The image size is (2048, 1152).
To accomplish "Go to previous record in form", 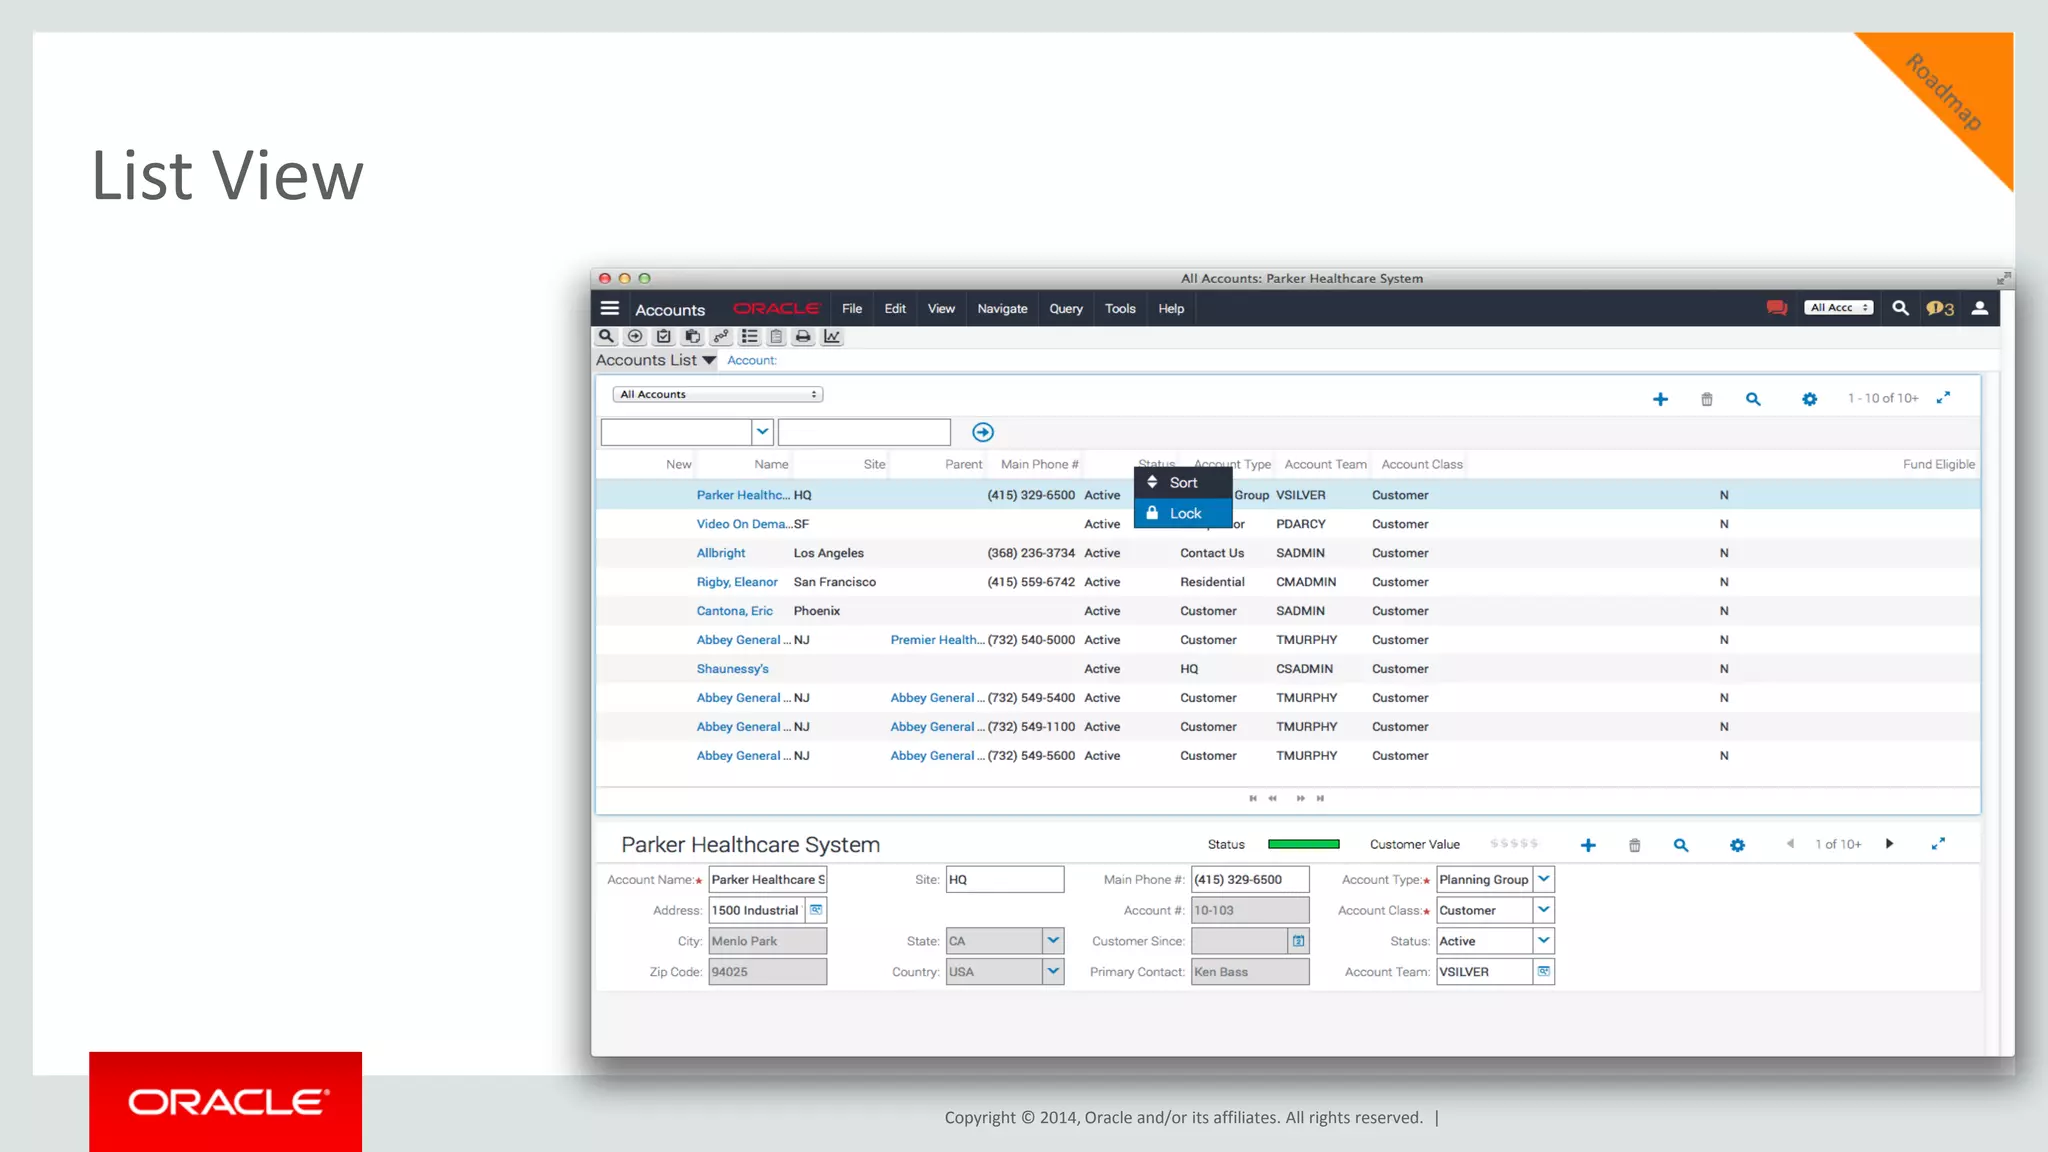I will point(1790,844).
